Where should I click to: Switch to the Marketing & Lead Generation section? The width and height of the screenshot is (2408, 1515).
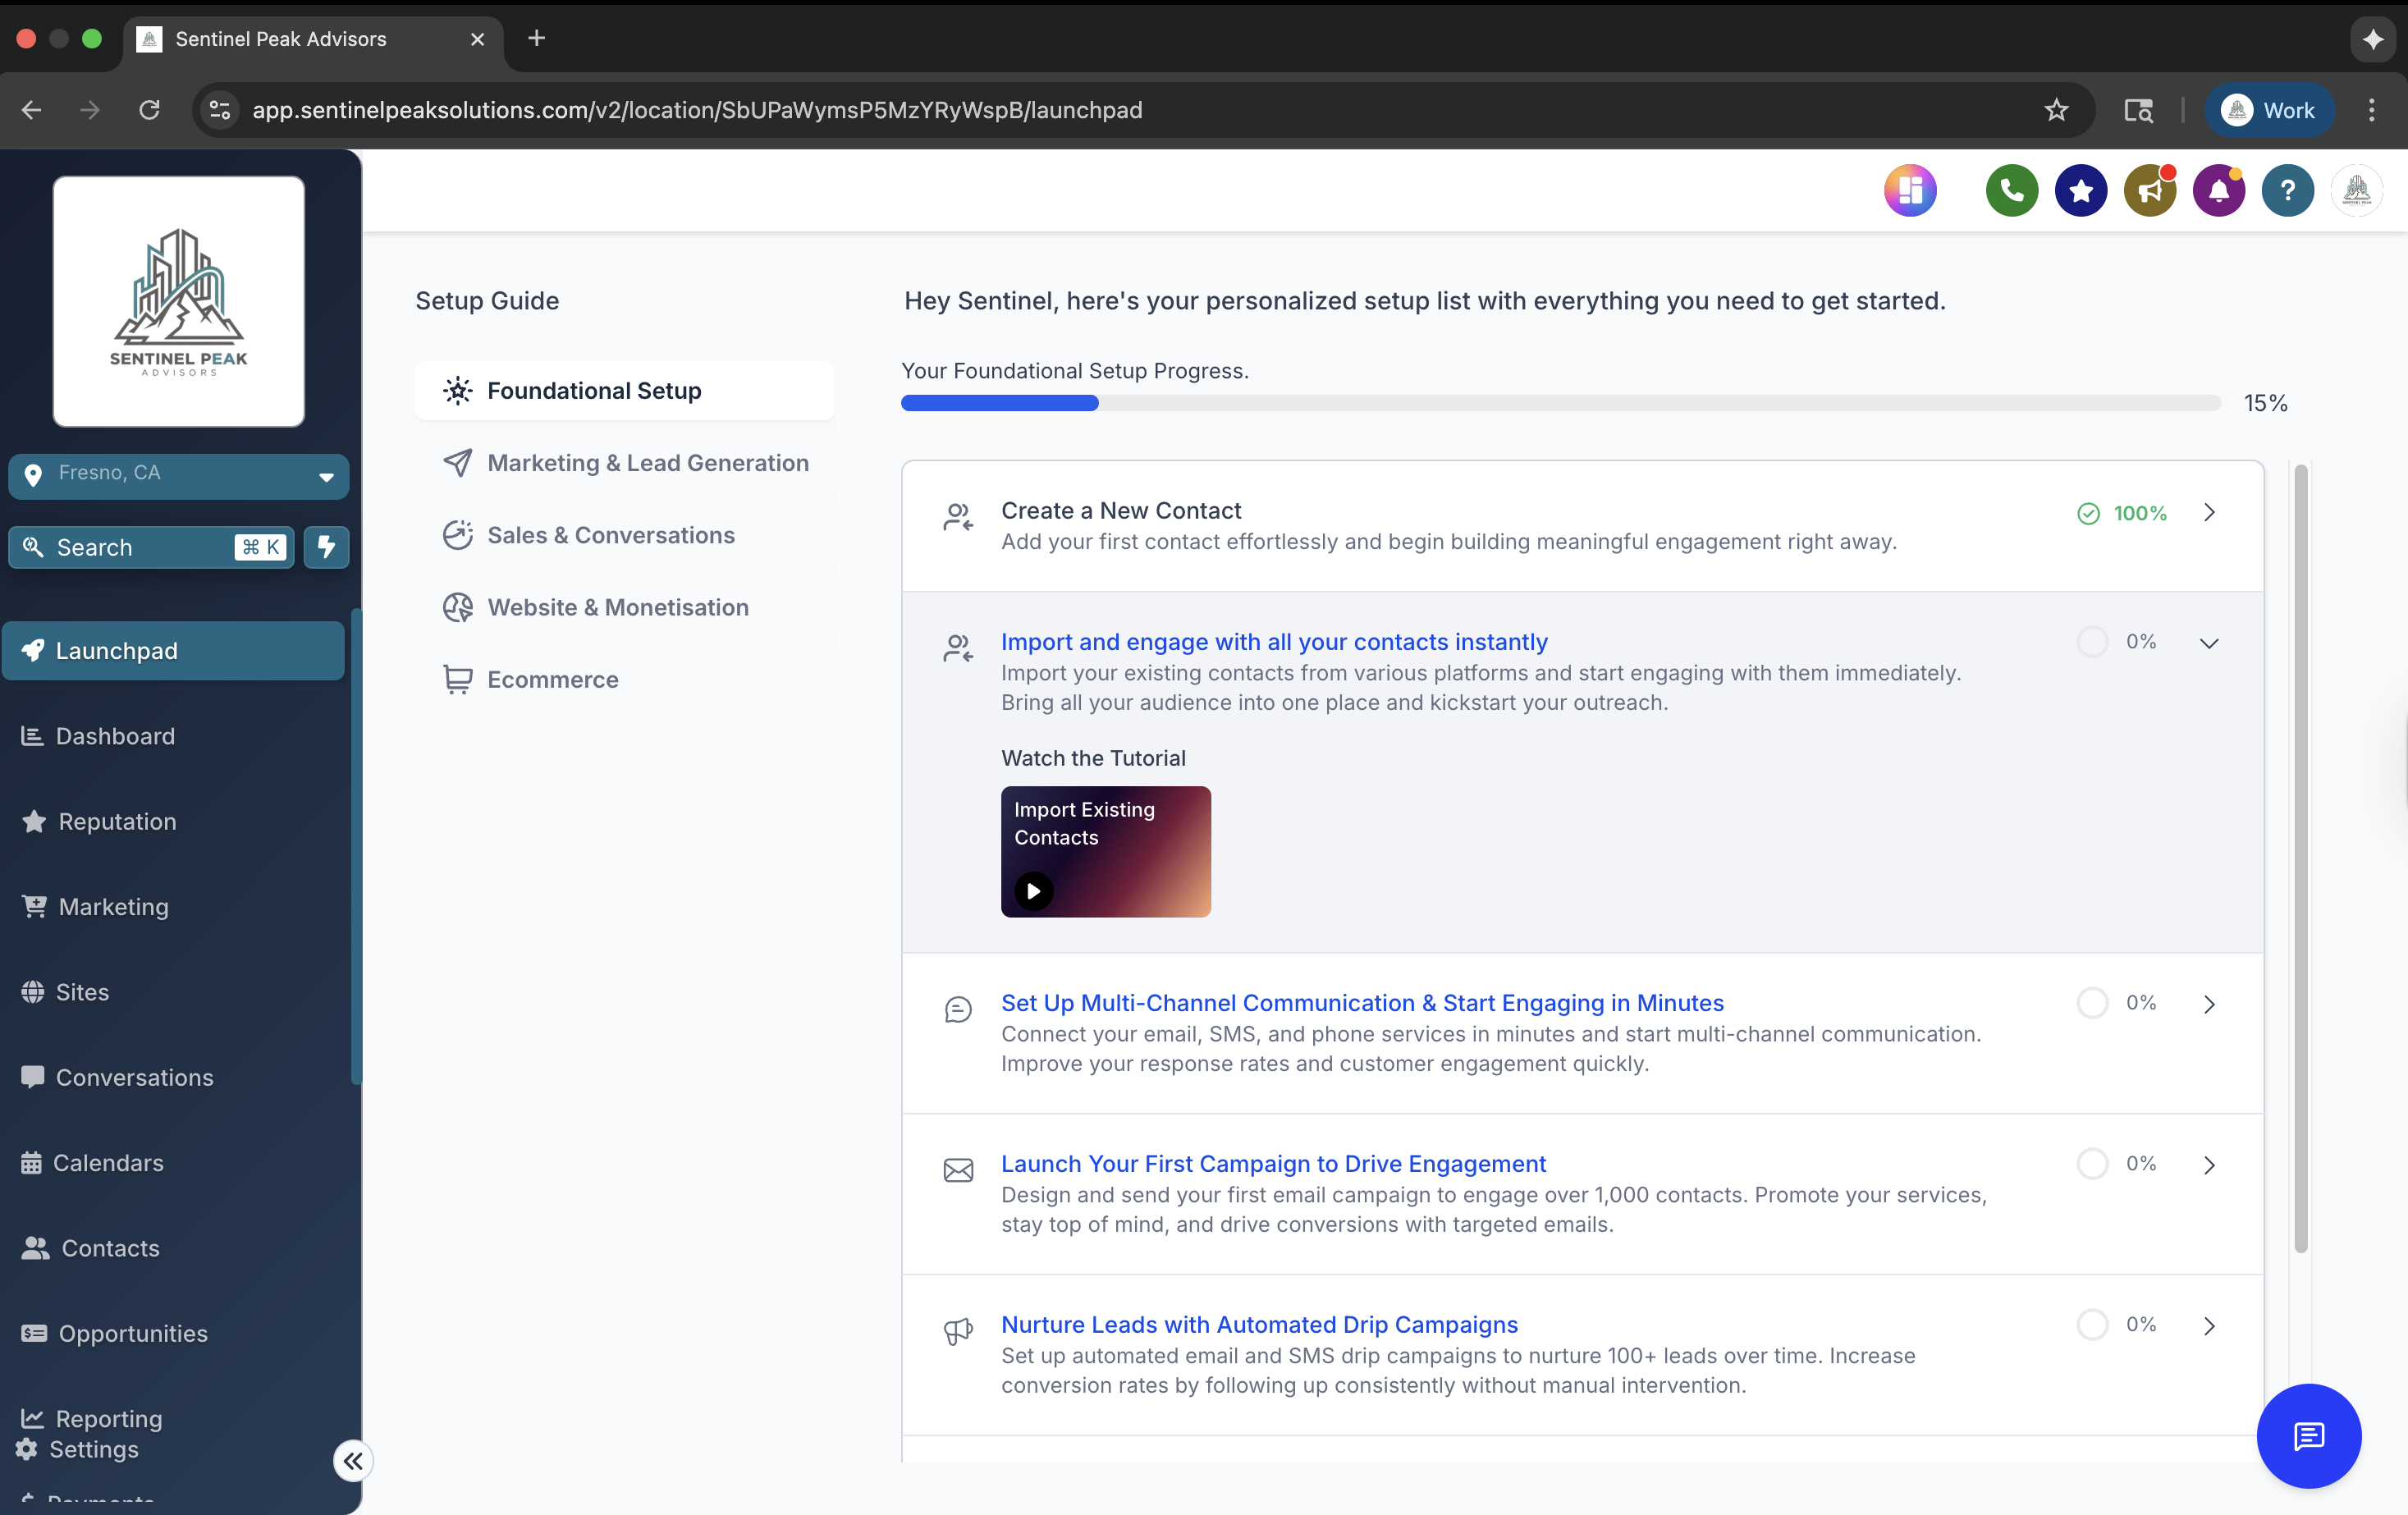[648, 462]
